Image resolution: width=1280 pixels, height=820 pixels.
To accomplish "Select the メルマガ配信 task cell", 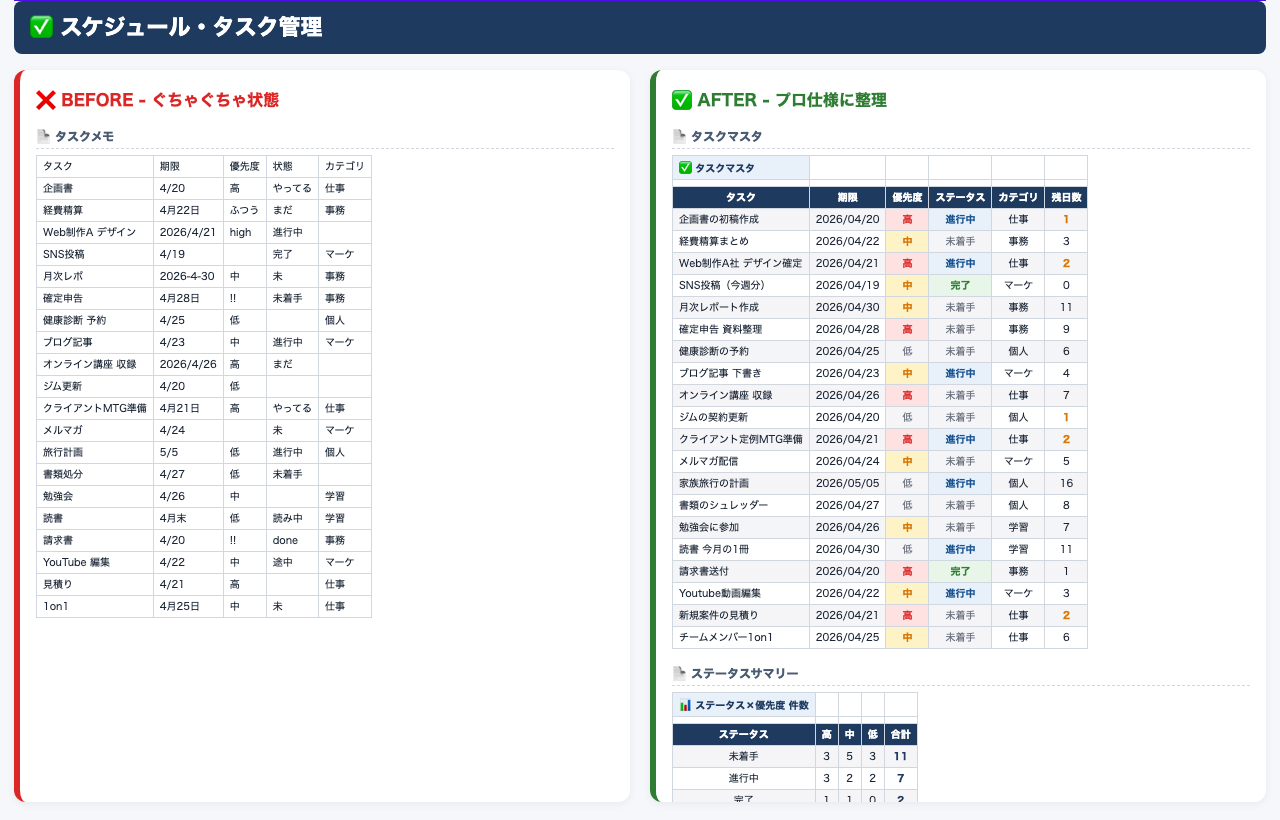I will pyautogui.click(x=741, y=461).
